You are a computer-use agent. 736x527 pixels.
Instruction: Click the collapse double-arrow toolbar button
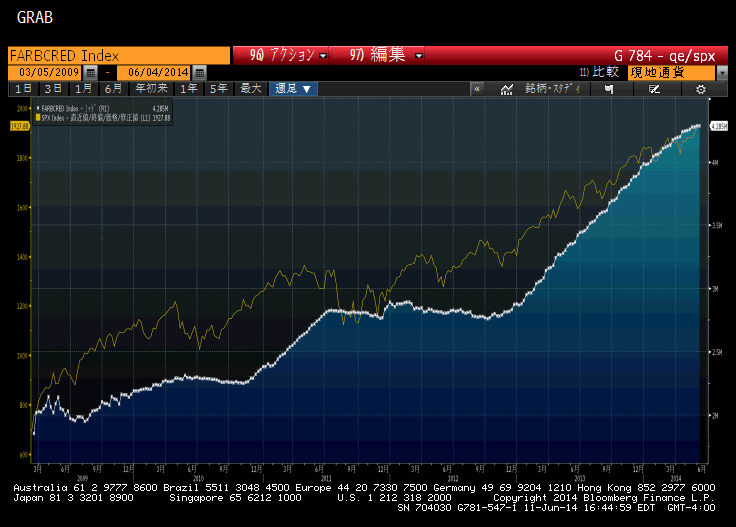tap(477, 89)
